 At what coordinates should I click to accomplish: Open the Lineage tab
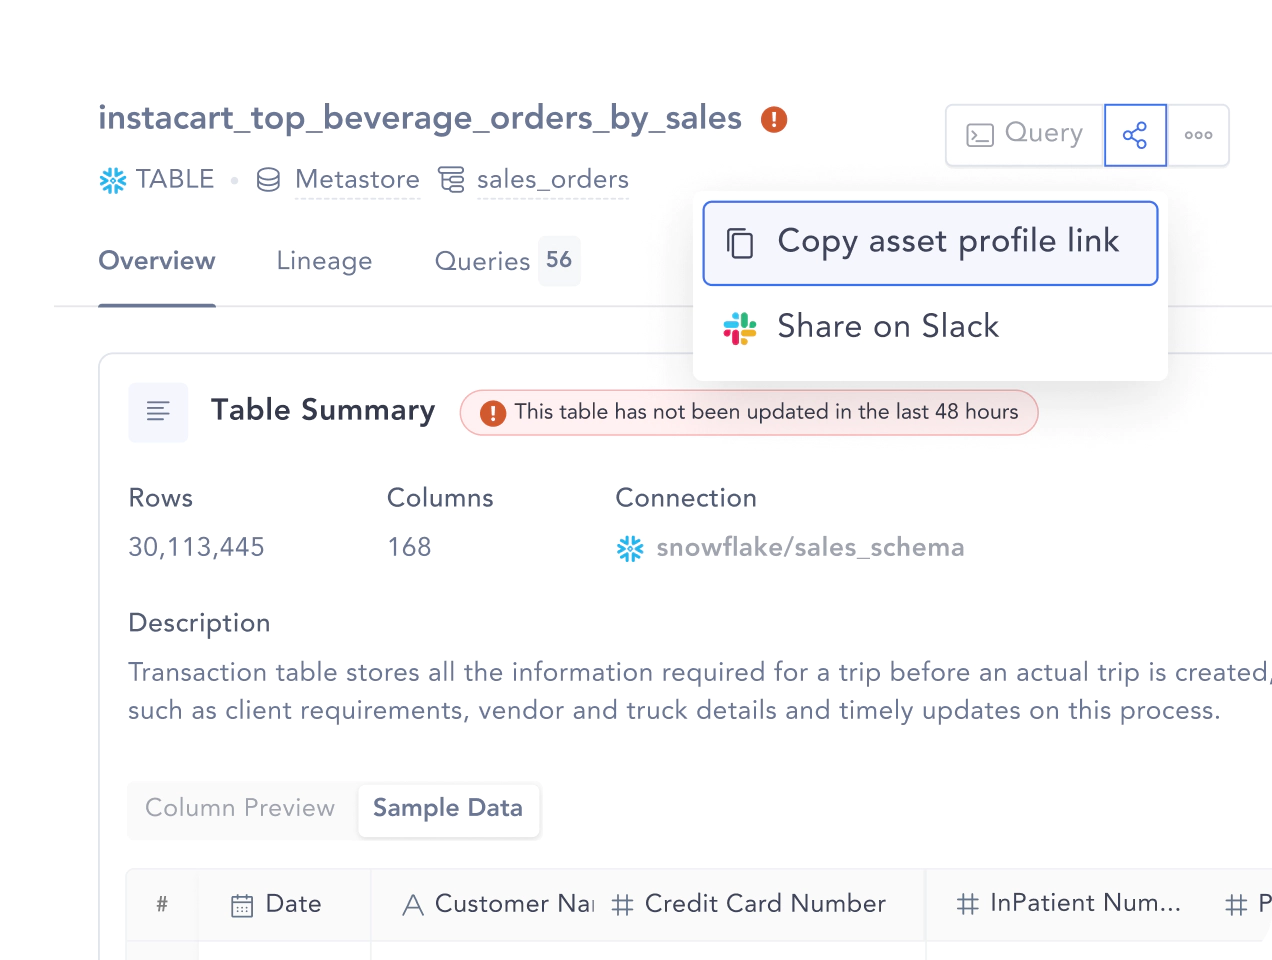[324, 261]
